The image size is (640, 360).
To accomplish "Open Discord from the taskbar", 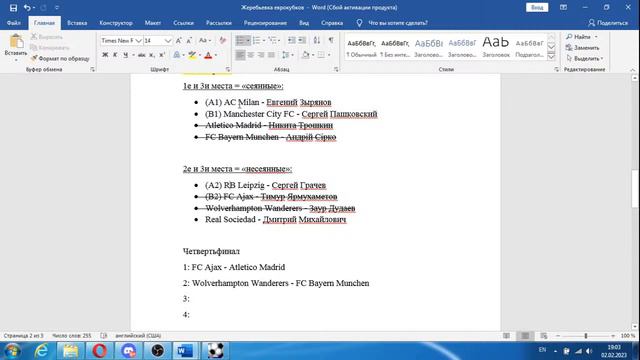I will pos(128,351).
